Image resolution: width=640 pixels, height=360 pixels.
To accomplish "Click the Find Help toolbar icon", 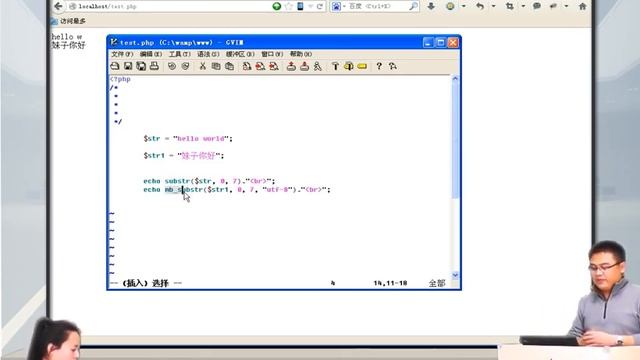I will coord(393,66).
